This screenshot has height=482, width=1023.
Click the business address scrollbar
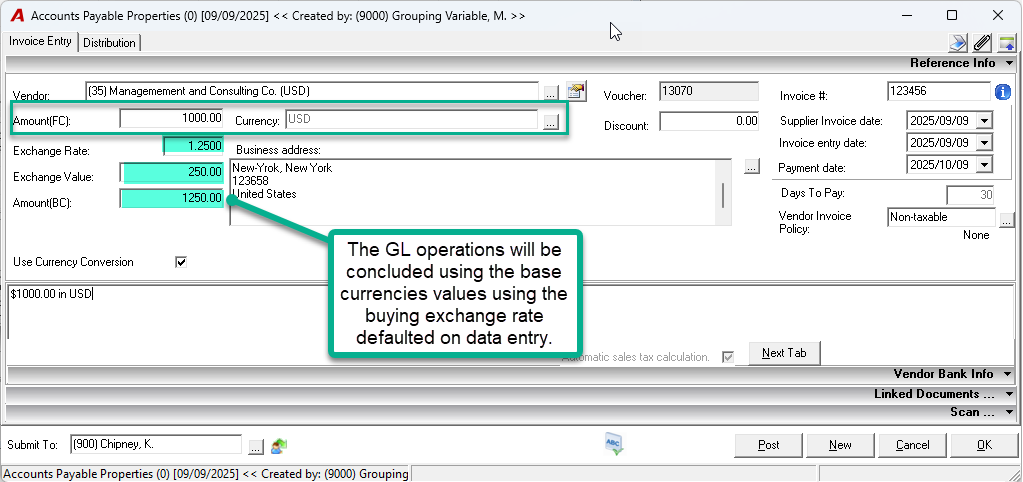[x=723, y=195]
